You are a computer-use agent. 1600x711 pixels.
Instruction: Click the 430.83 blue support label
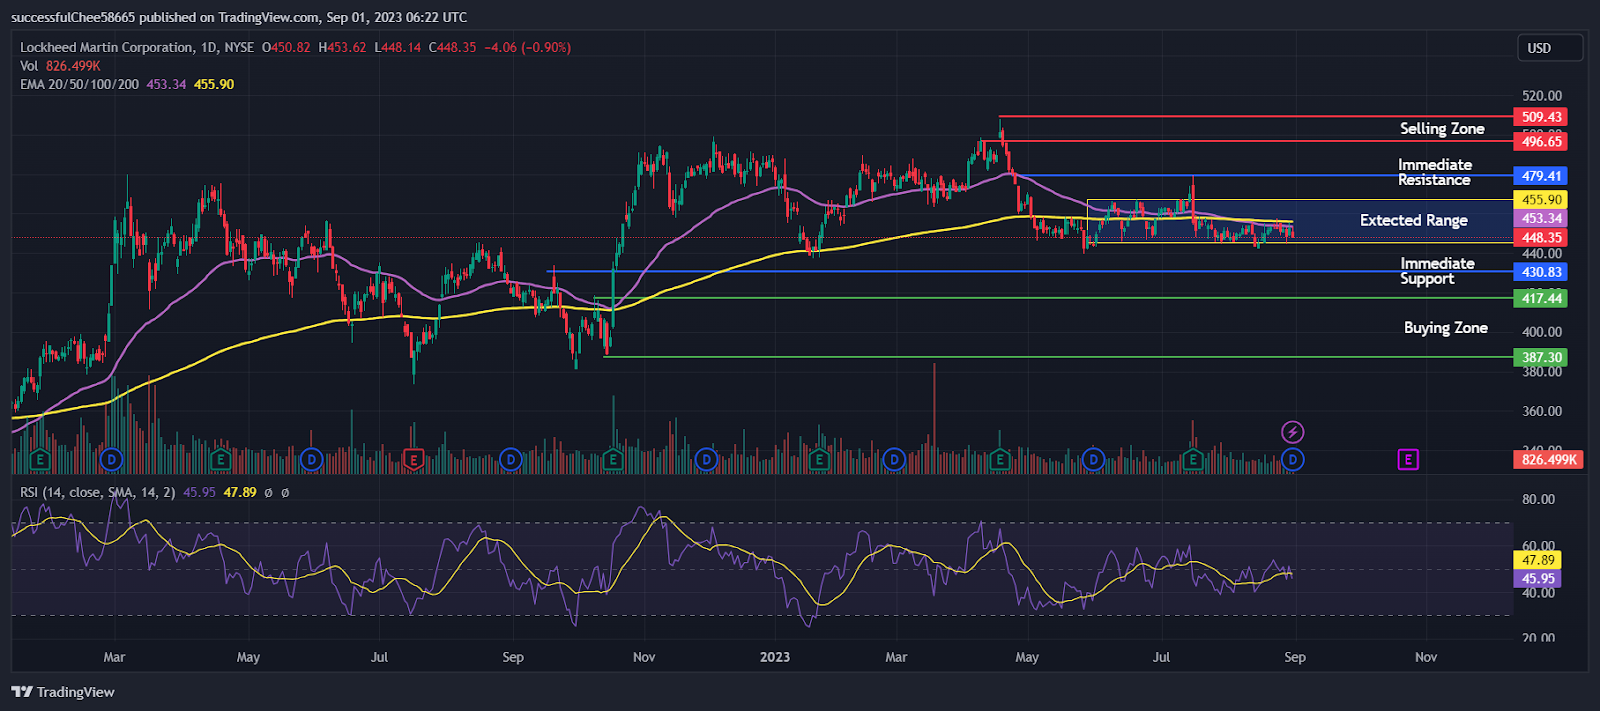(x=1541, y=272)
